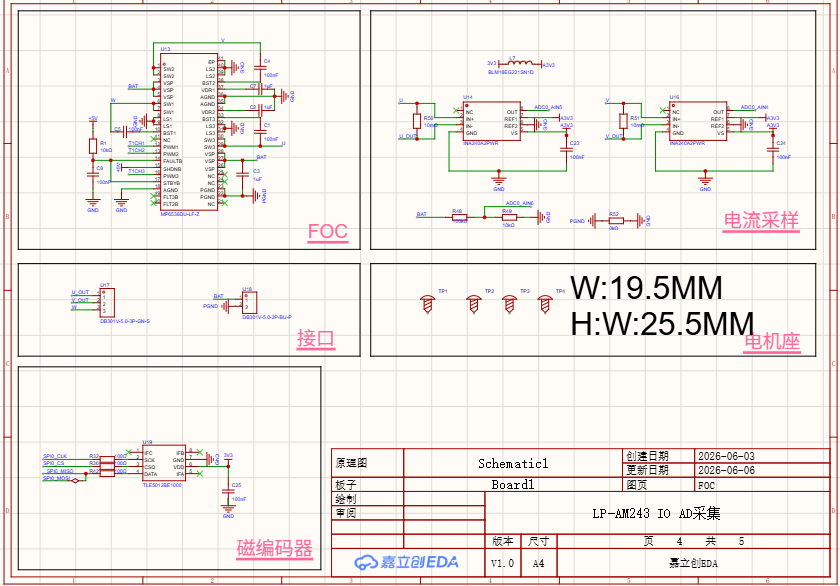
Task: Select test point TP1 screw symbol
Action: 428,304
